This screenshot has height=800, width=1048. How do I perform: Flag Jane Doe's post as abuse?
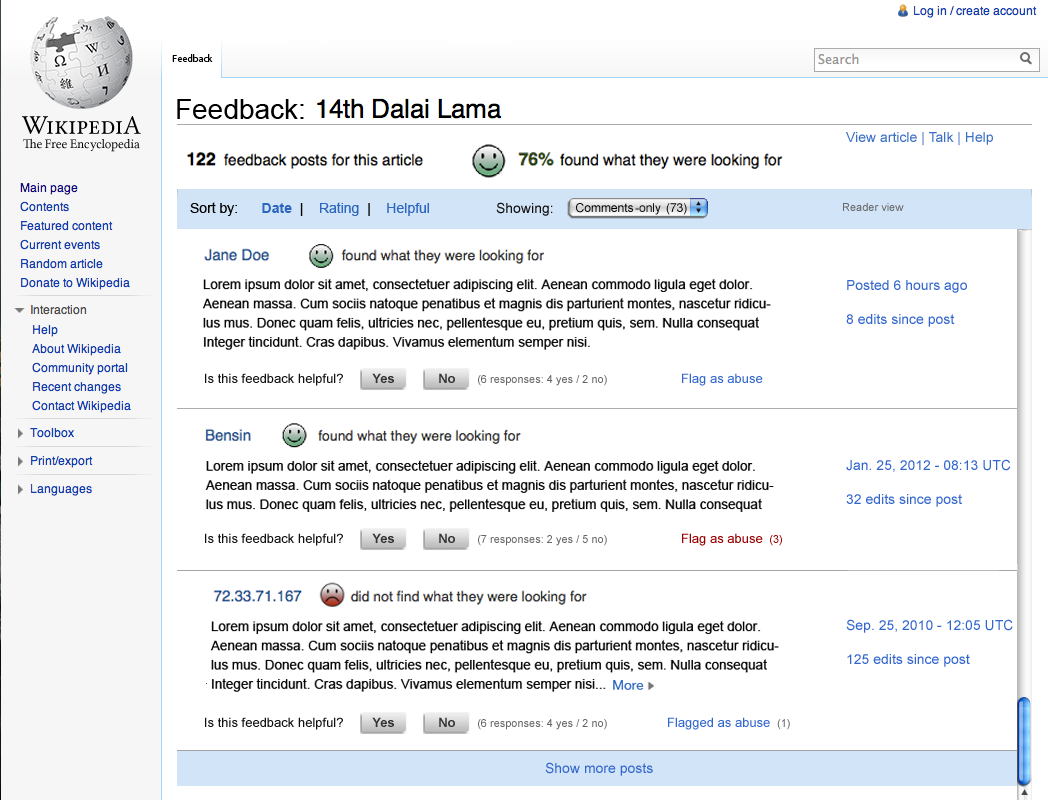click(x=721, y=379)
